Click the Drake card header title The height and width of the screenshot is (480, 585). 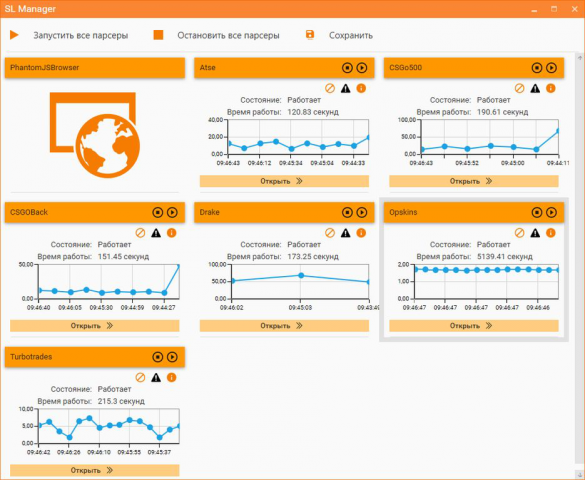coord(210,212)
